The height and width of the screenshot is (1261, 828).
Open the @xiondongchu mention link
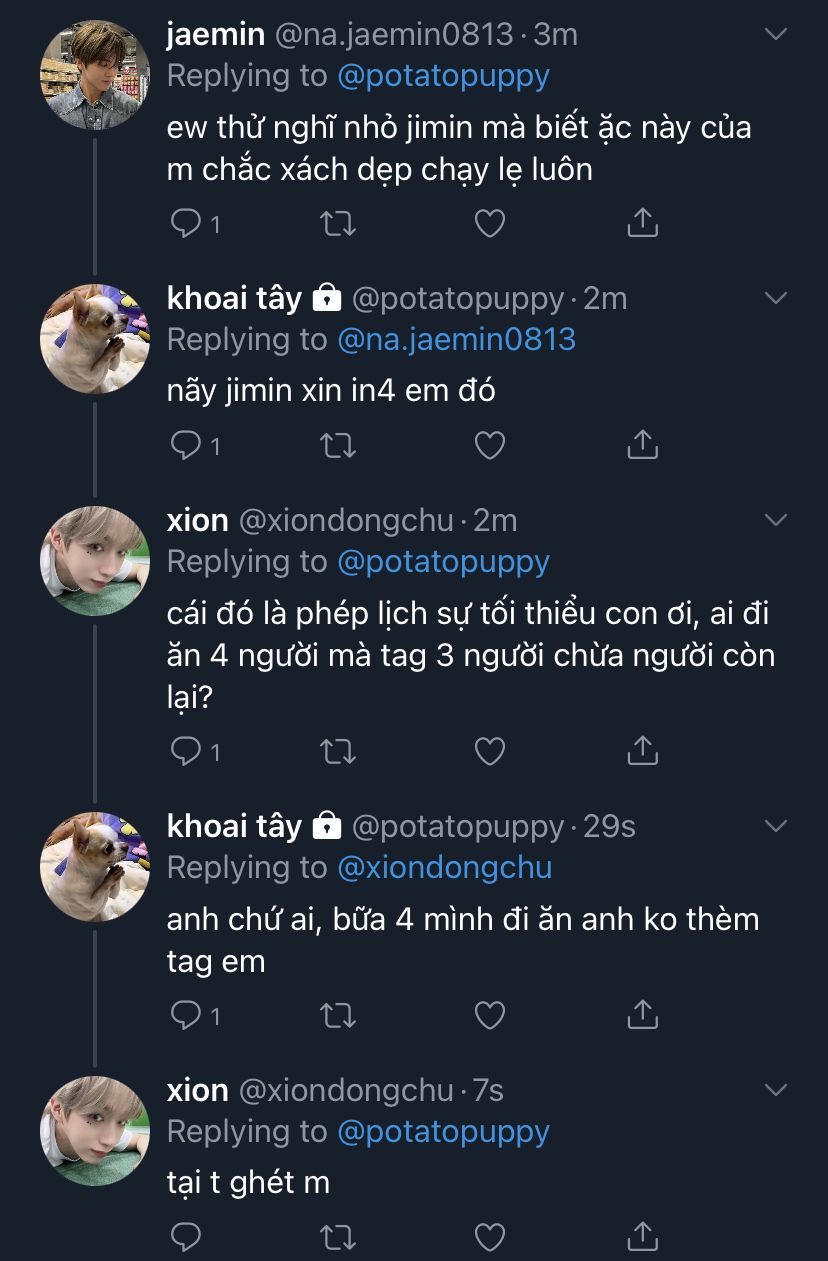[x=445, y=868]
